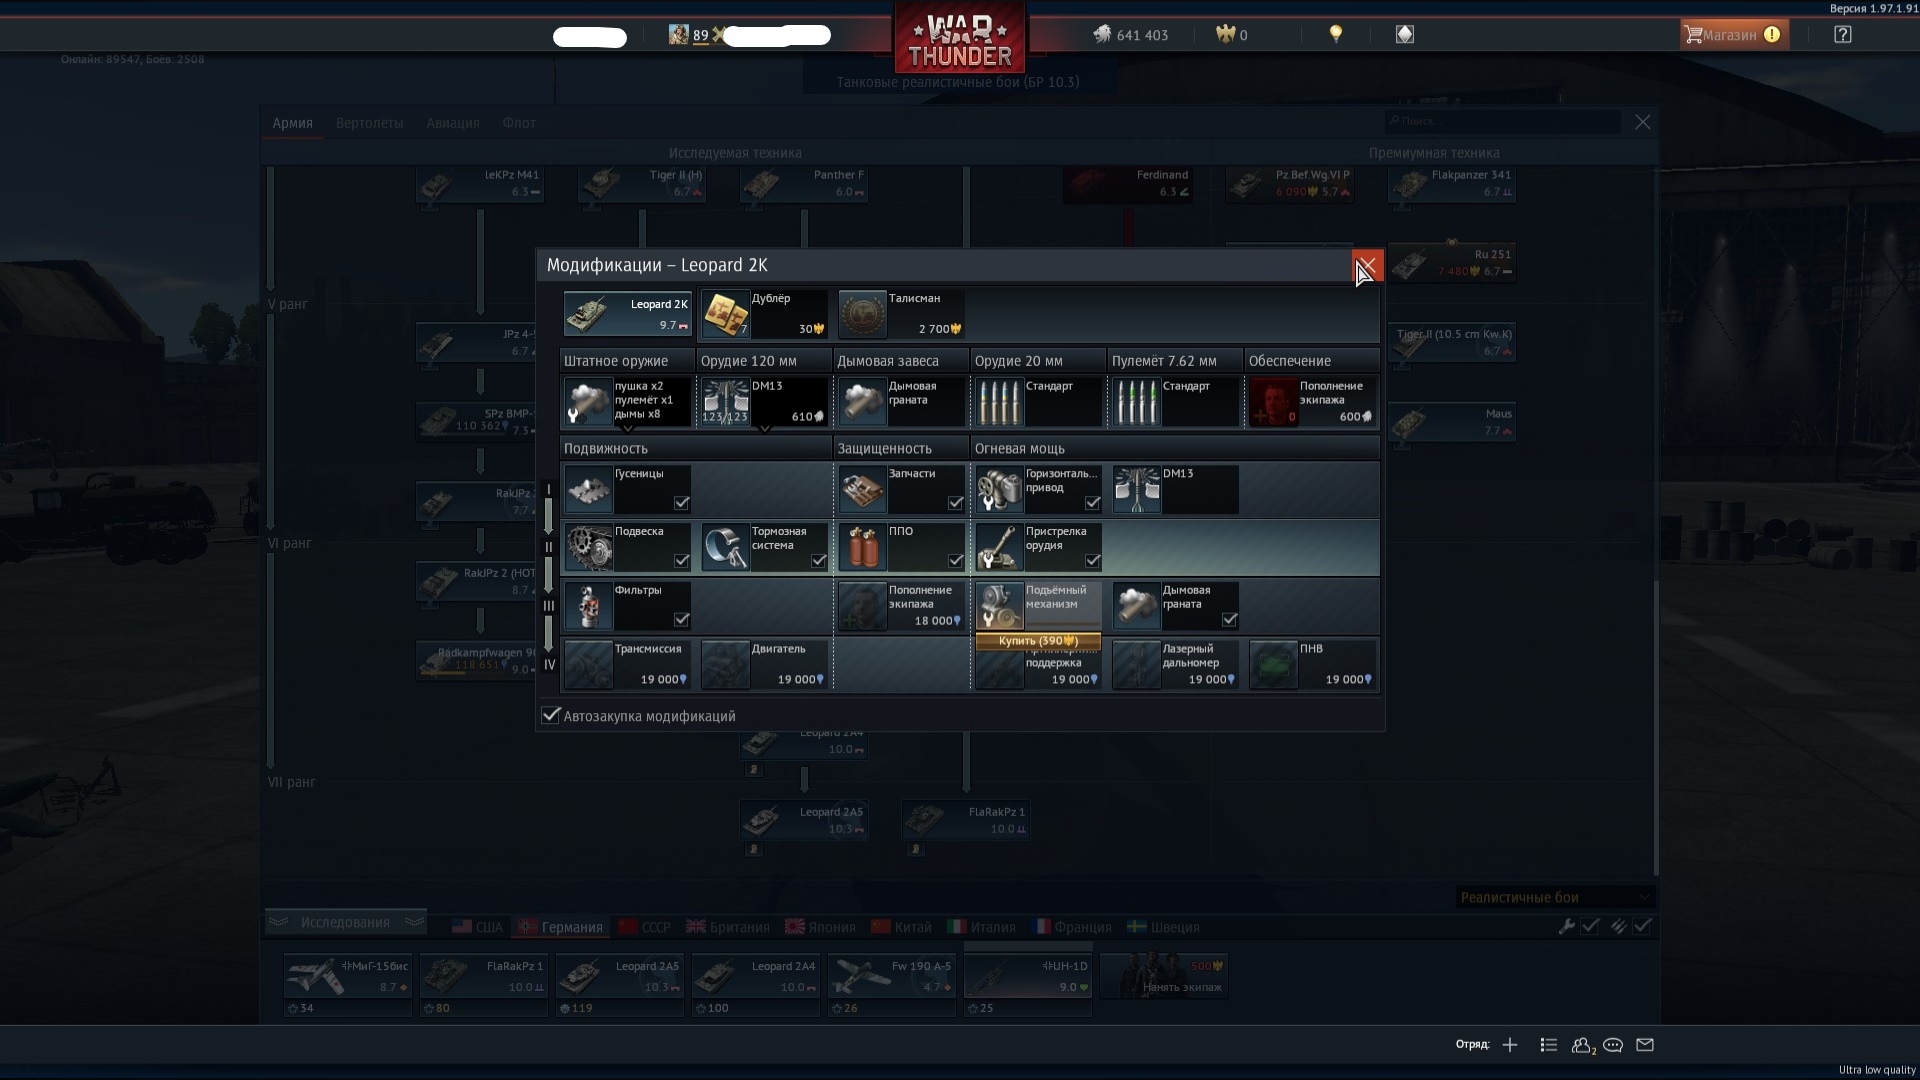Select the Подвеска modification

tap(627, 548)
